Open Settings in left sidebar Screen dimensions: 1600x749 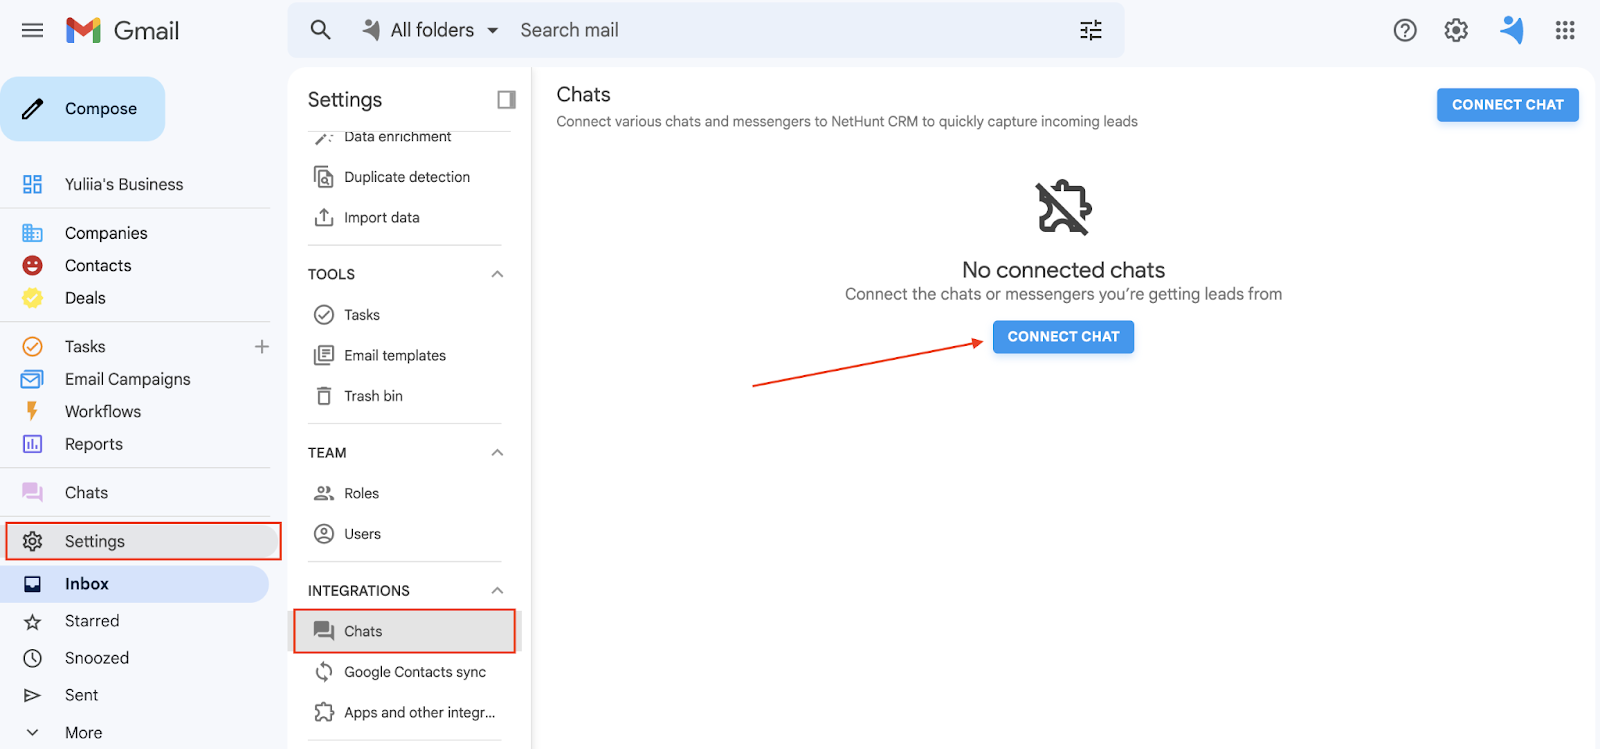coord(143,541)
